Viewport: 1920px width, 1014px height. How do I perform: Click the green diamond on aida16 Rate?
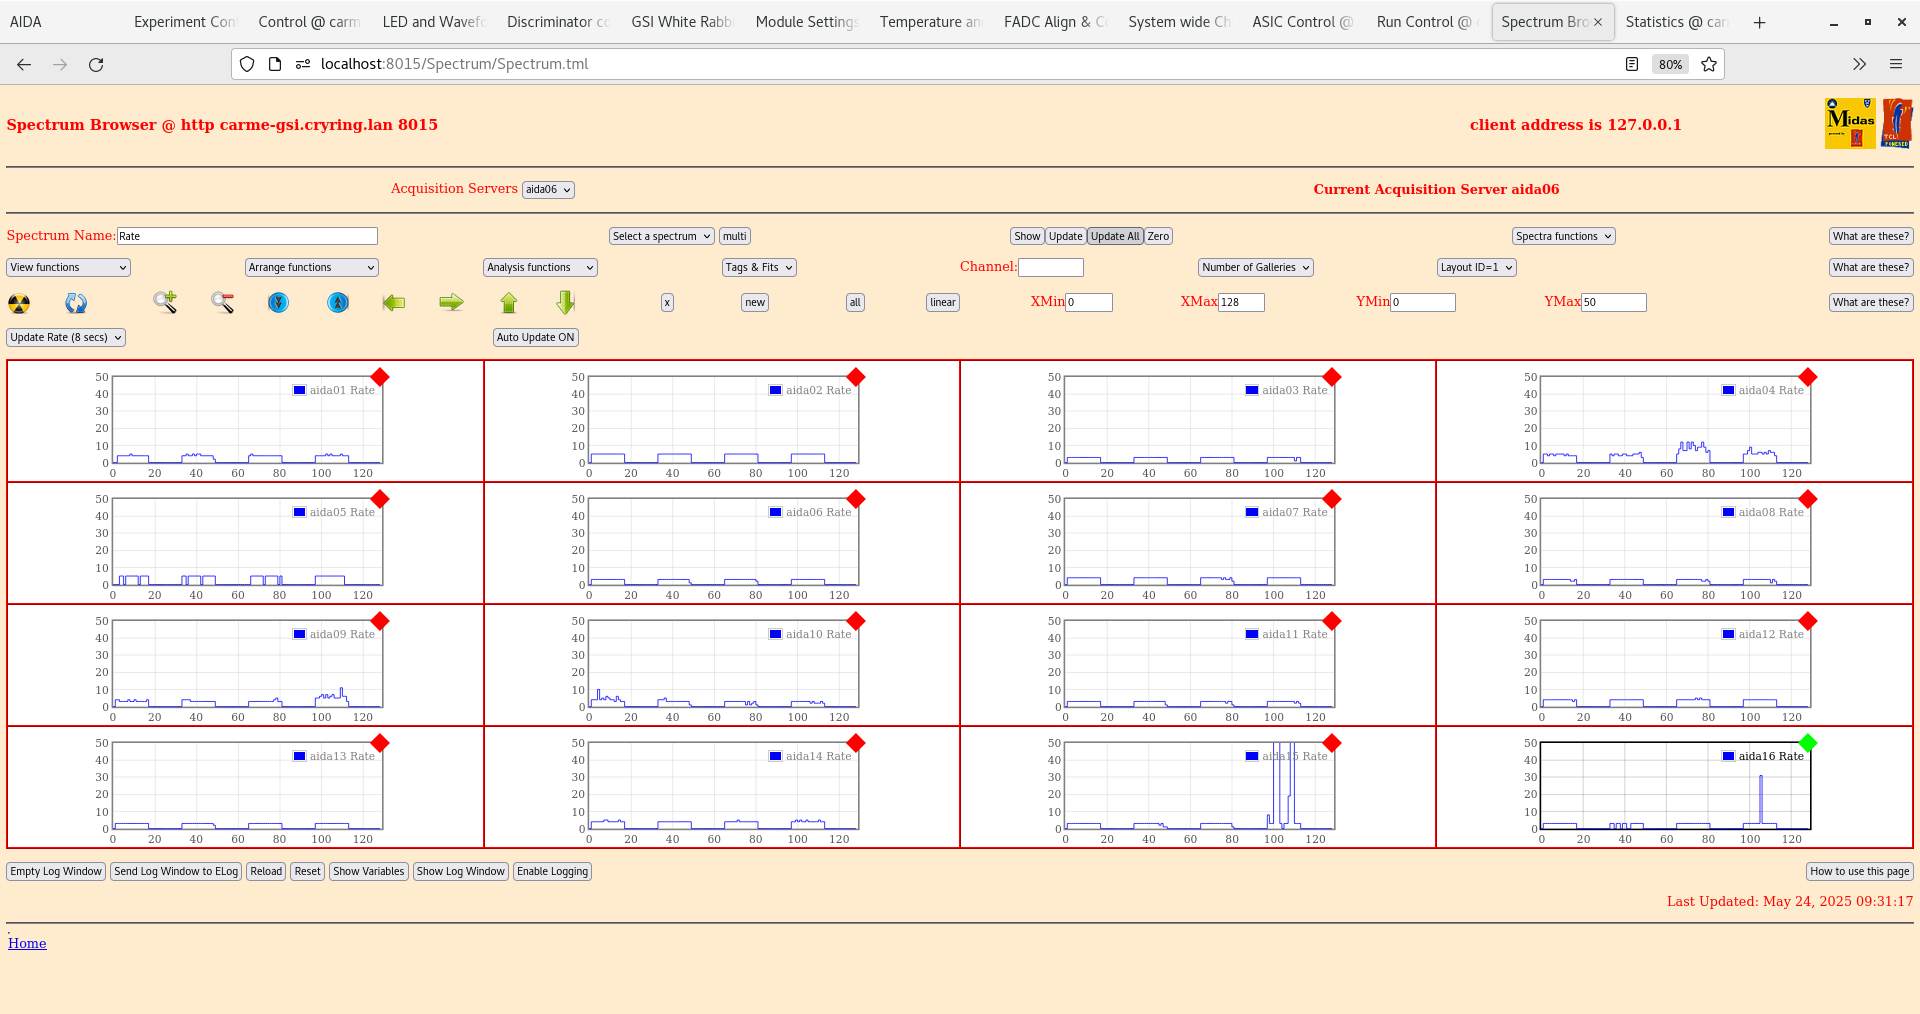pyautogui.click(x=1806, y=743)
